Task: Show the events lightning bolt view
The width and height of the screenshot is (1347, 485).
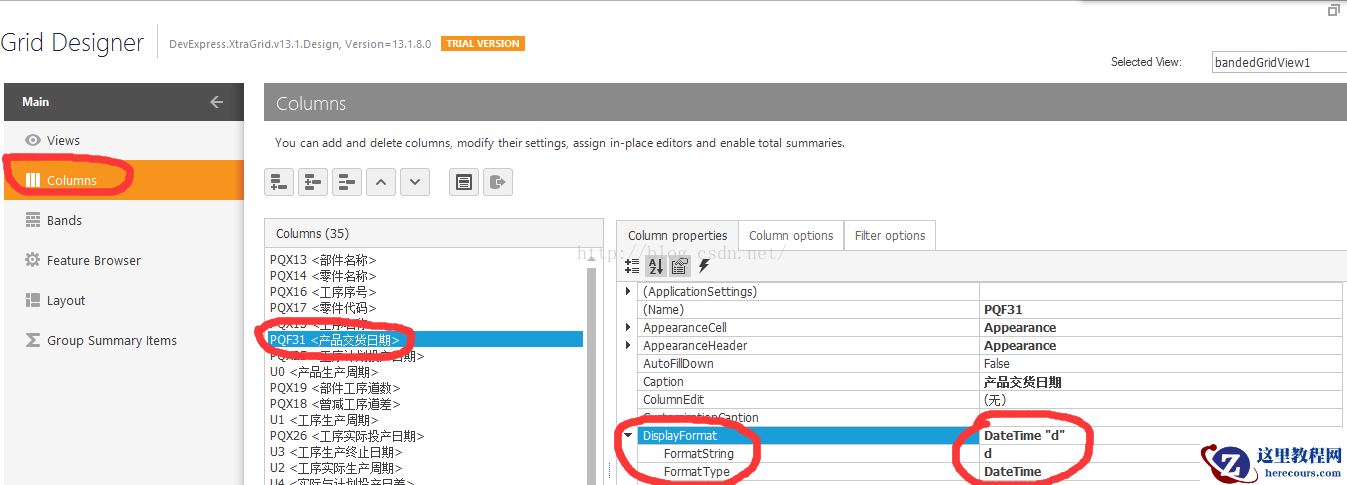Action: 704,266
